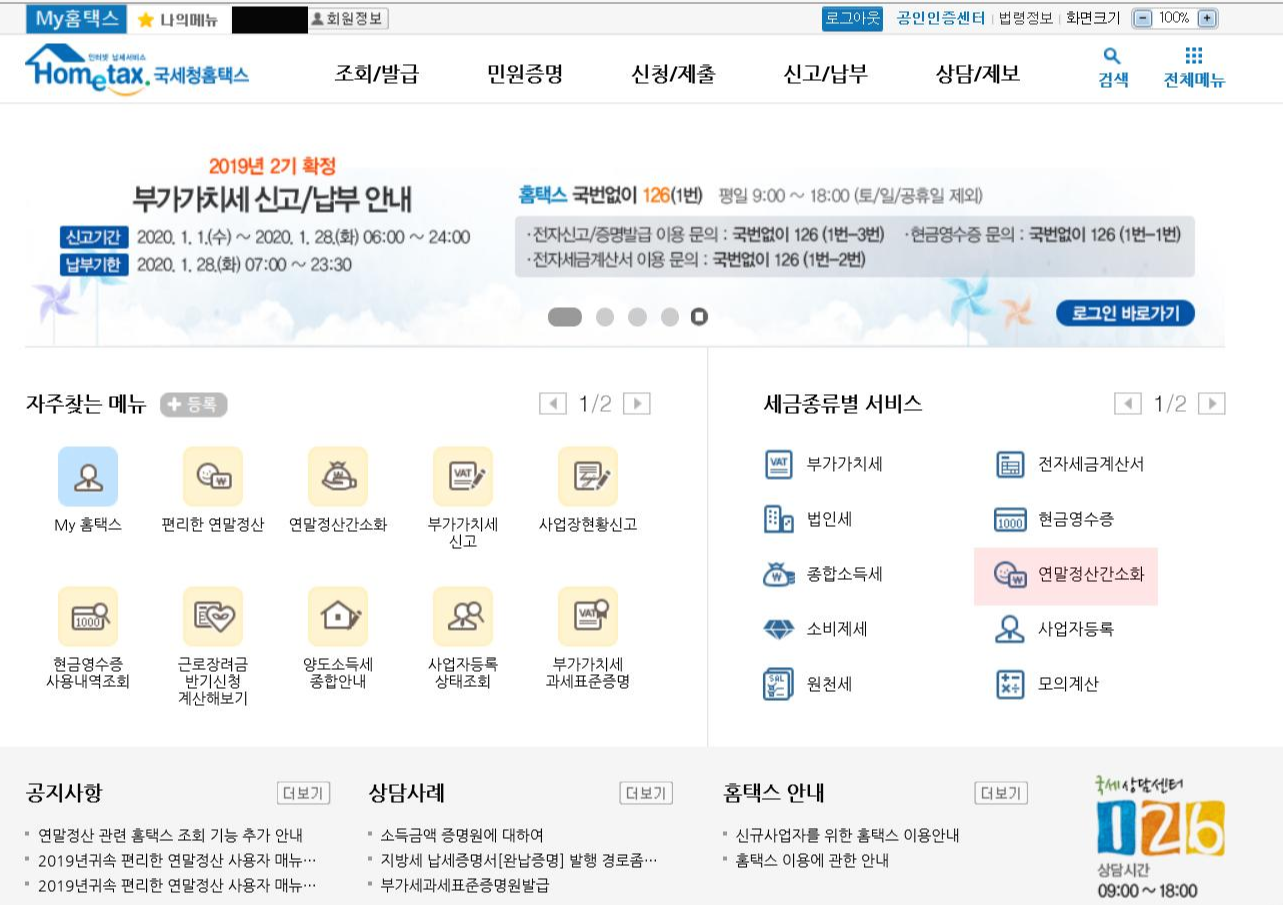Select third banner slide dot

[637, 317]
